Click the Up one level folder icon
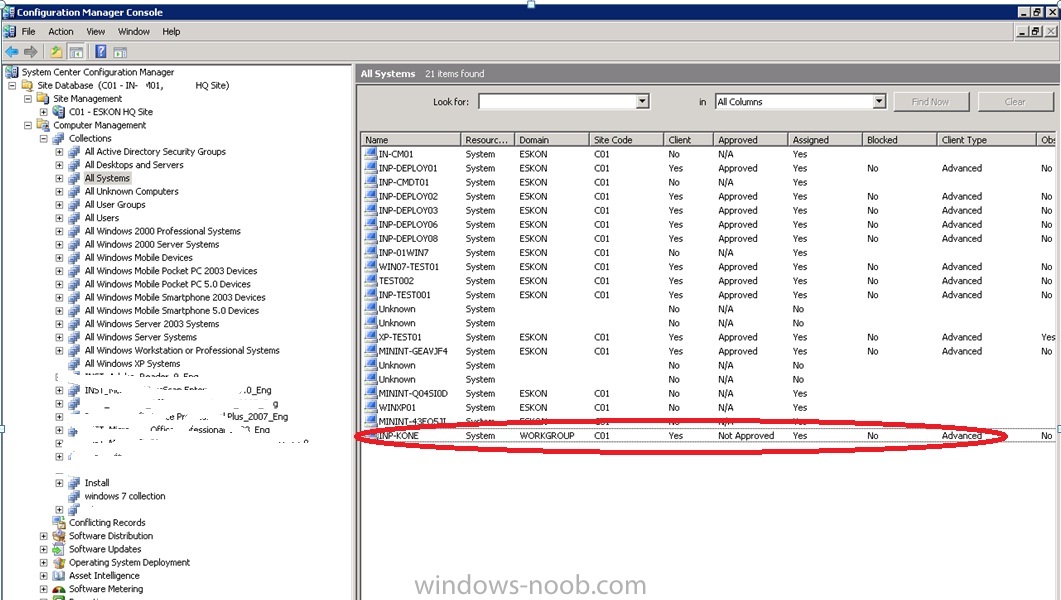The width and height of the screenshot is (1061, 600). pos(56,51)
